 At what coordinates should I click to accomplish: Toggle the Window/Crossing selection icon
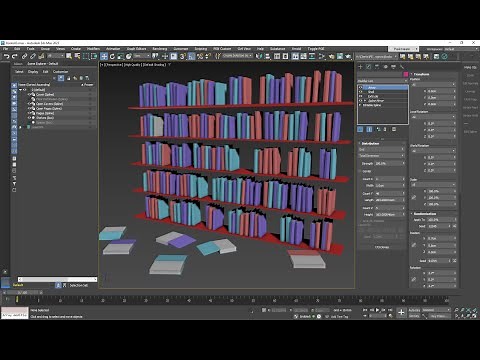pyautogui.click(x=94, y=56)
